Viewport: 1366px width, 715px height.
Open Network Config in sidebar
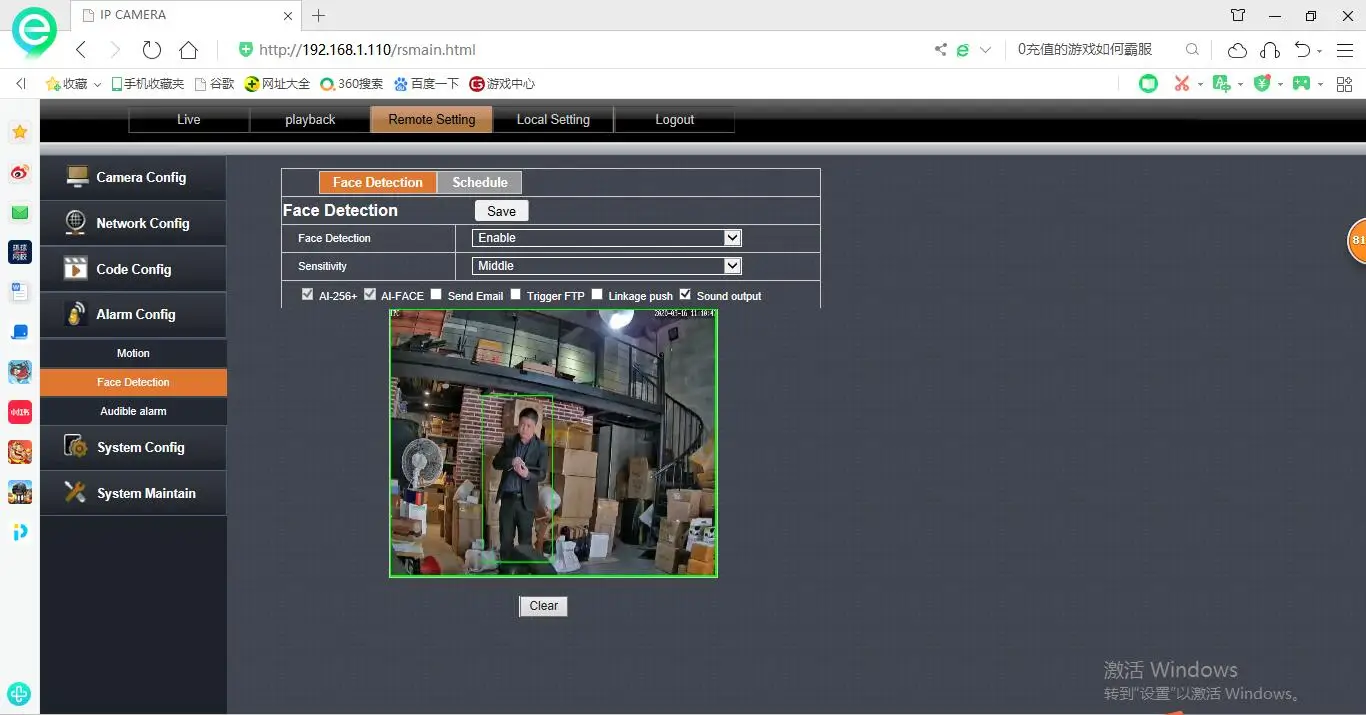(x=133, y=223)
